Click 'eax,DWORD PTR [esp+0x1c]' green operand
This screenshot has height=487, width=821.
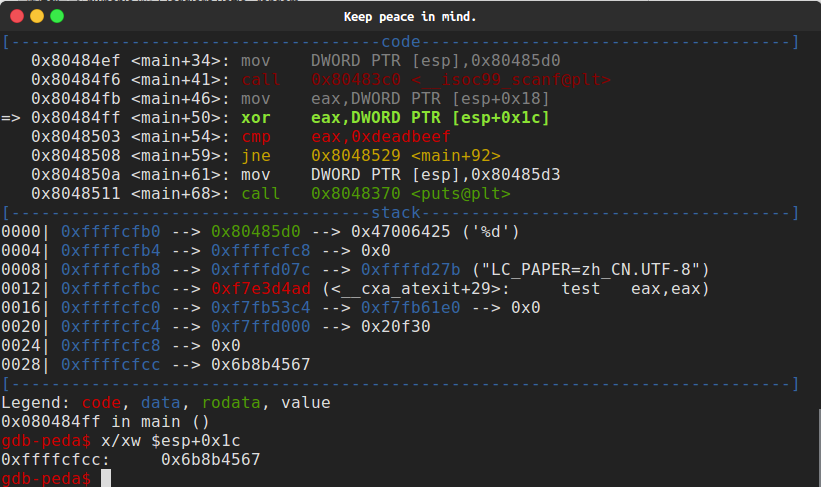(430, 118)
